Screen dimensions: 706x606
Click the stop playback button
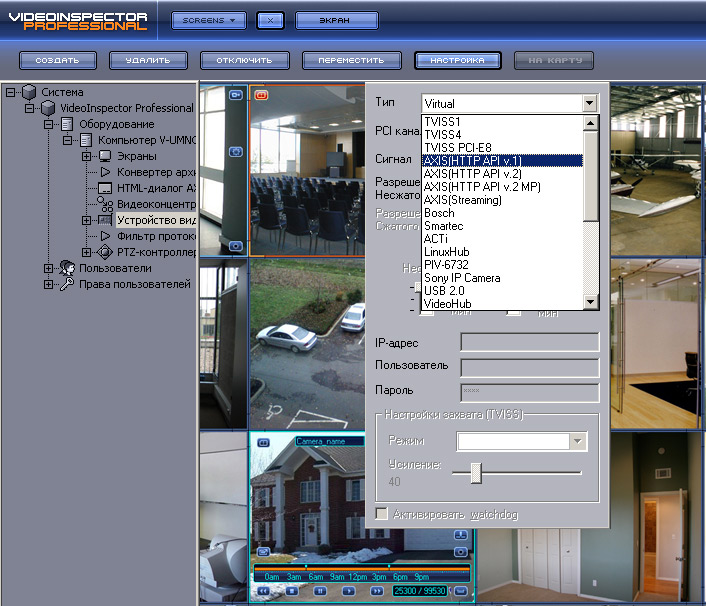point(292,591)
